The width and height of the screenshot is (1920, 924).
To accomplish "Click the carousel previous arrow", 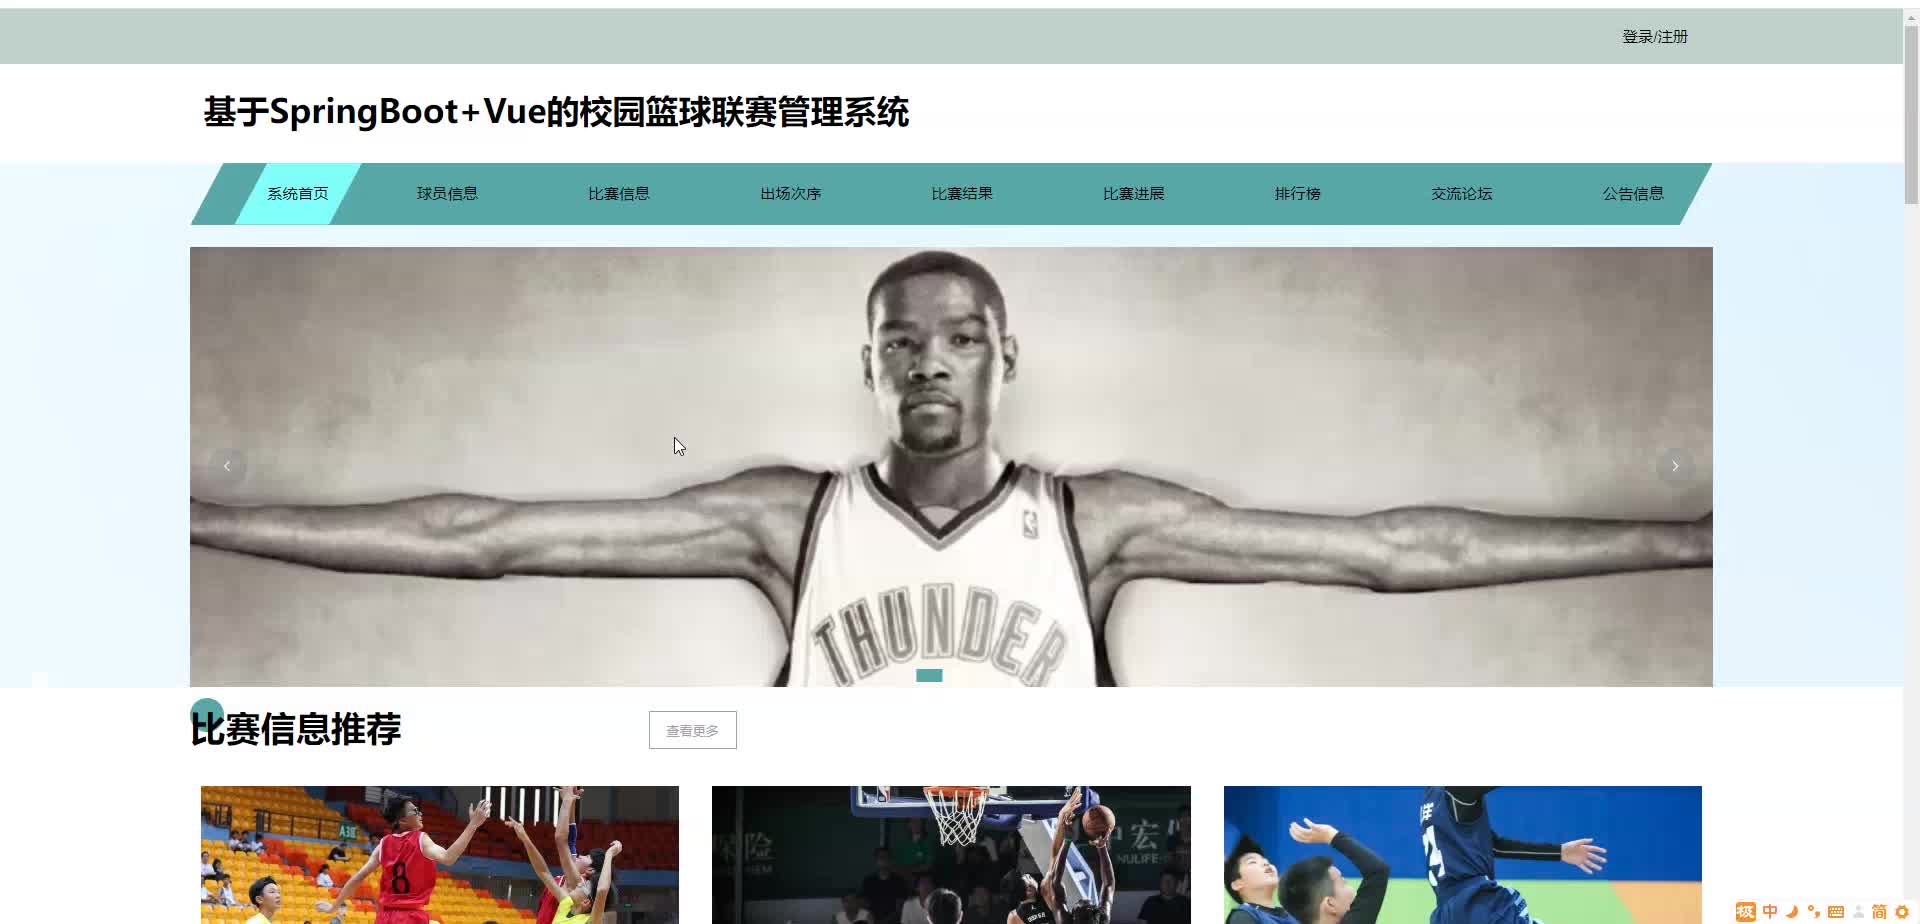I will [227, 466].
